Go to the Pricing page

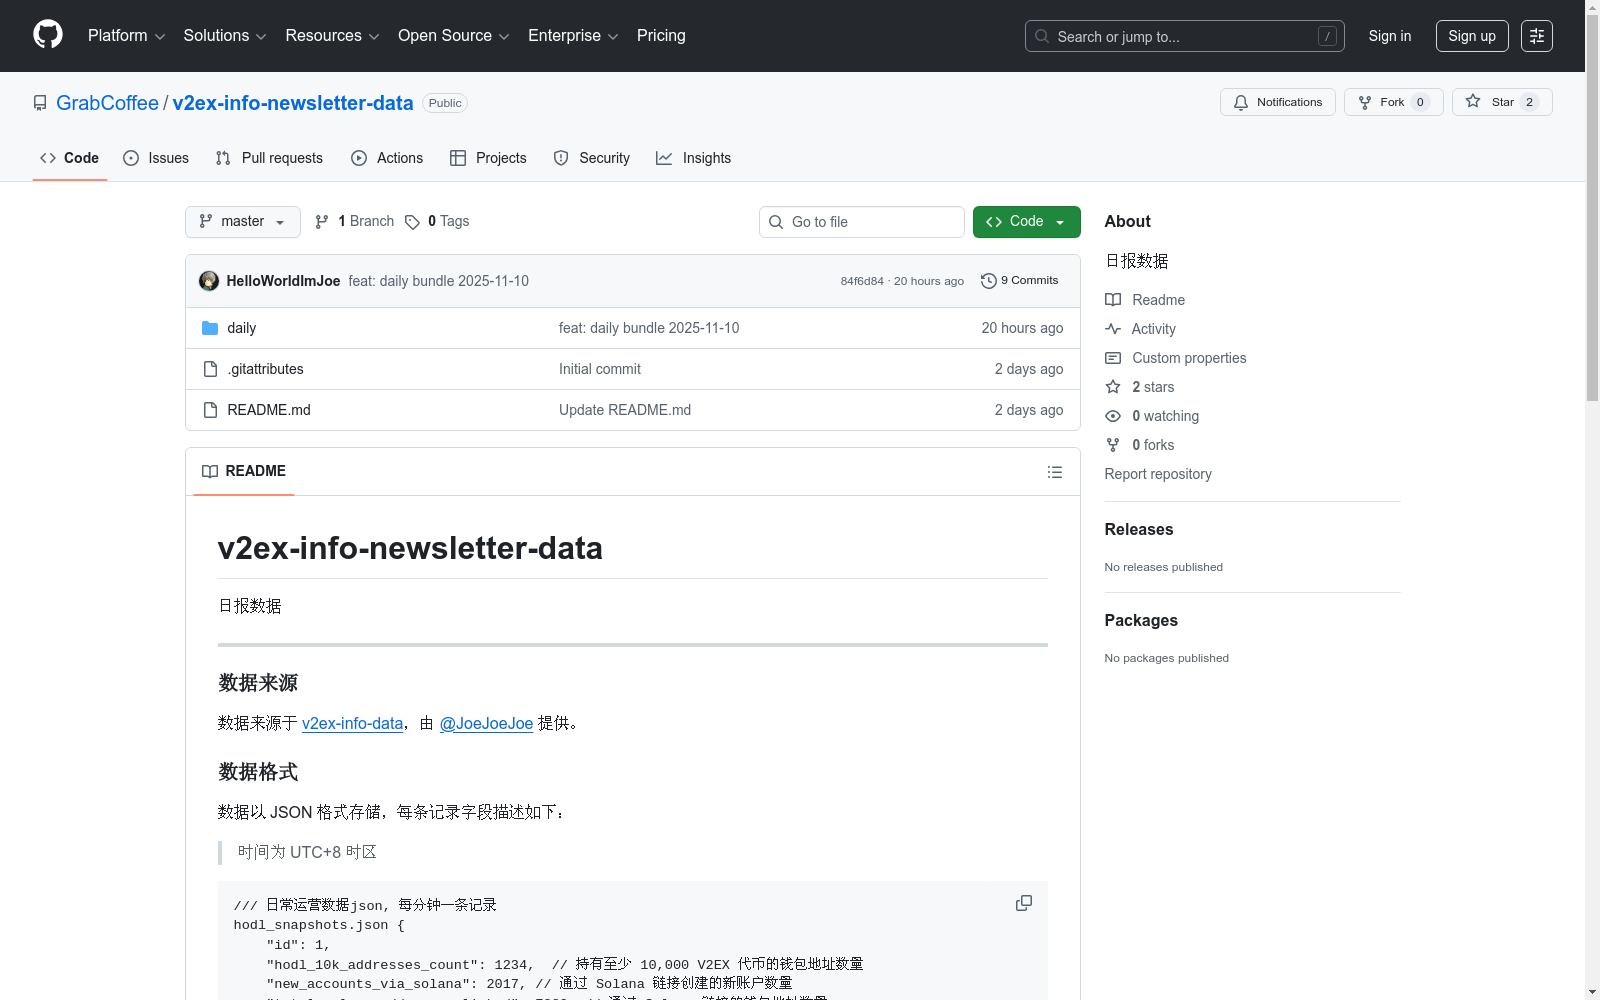point(661,36)
